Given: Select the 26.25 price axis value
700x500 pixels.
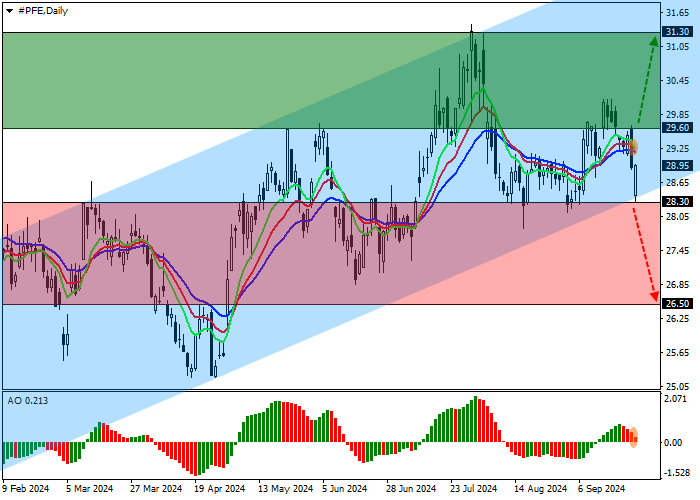Looking at the screenshot, I should 677,319.
